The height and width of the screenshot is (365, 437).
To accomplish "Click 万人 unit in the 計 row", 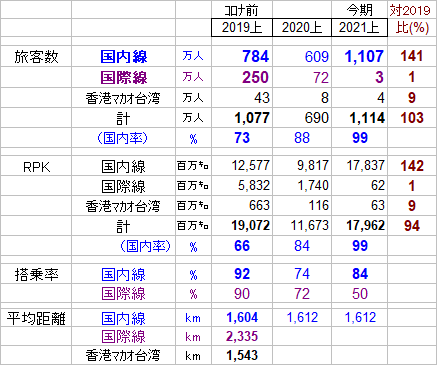I will [193, 118].
